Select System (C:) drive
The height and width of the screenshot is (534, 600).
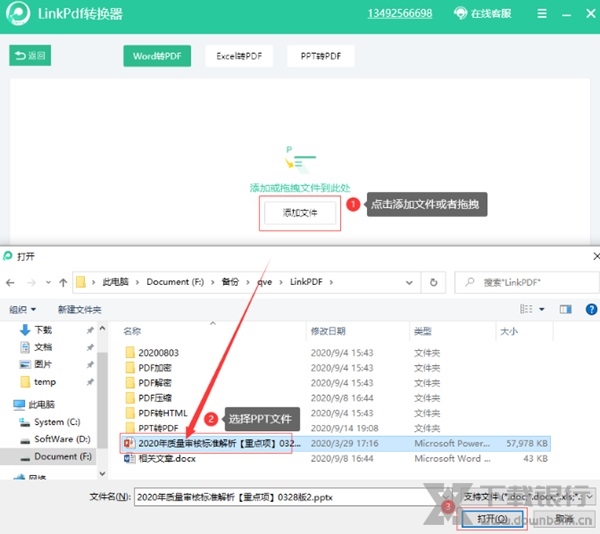click(x=50, y=422)
